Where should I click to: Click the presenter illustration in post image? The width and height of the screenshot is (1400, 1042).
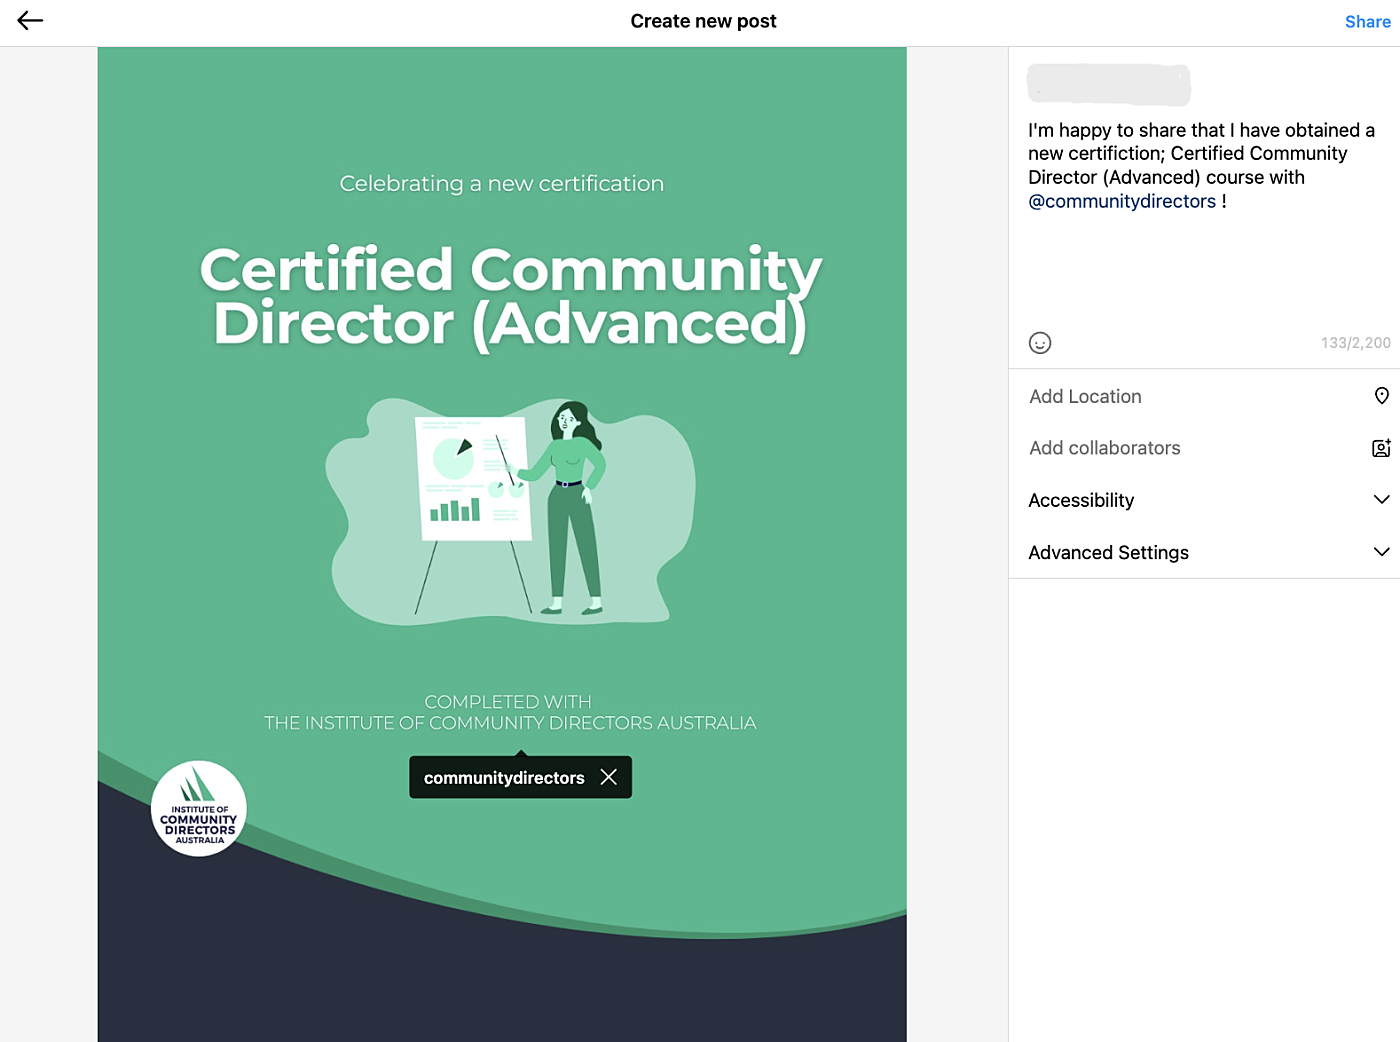point(510,511)
